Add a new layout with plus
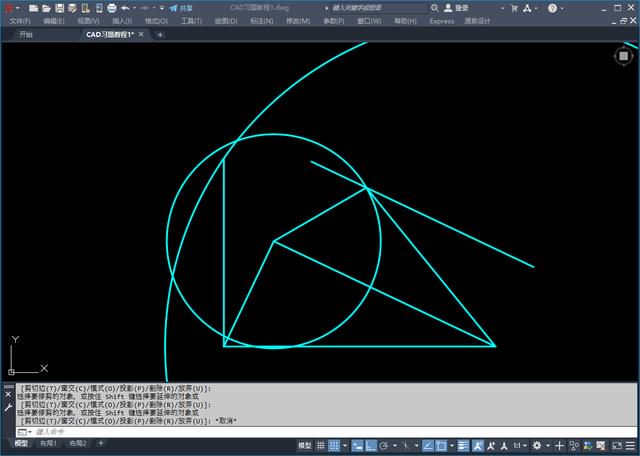Screen dimensions: 640x456 tap(101, 443)
